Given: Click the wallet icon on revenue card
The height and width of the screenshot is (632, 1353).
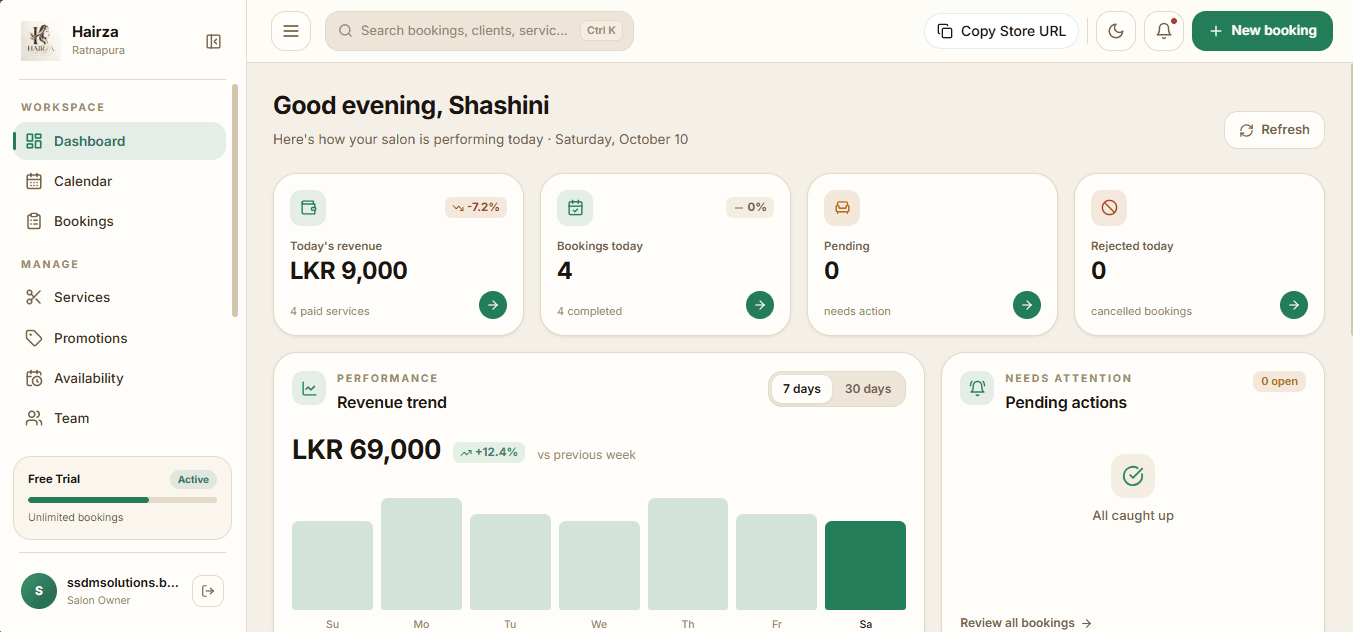Looking at the screenshot, I should (308, 208).
